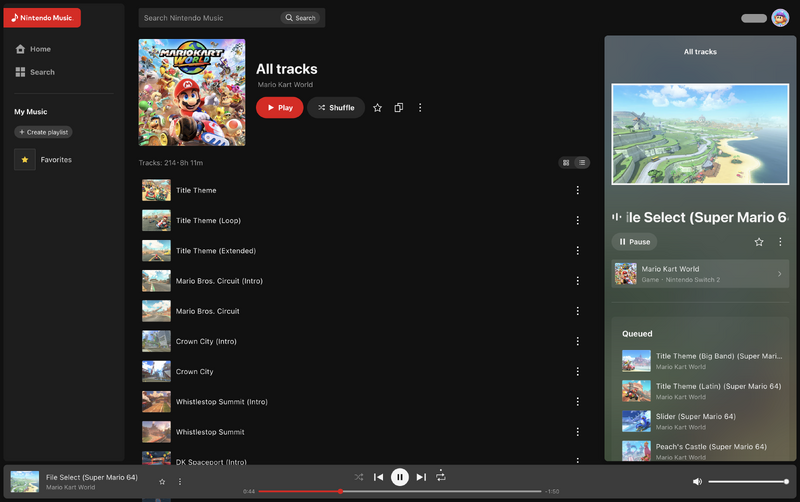Viewport: 800px width, 502px height.
Task: Open more options in now playing panel
Action: pyautogui.click(x=780, y=242)
